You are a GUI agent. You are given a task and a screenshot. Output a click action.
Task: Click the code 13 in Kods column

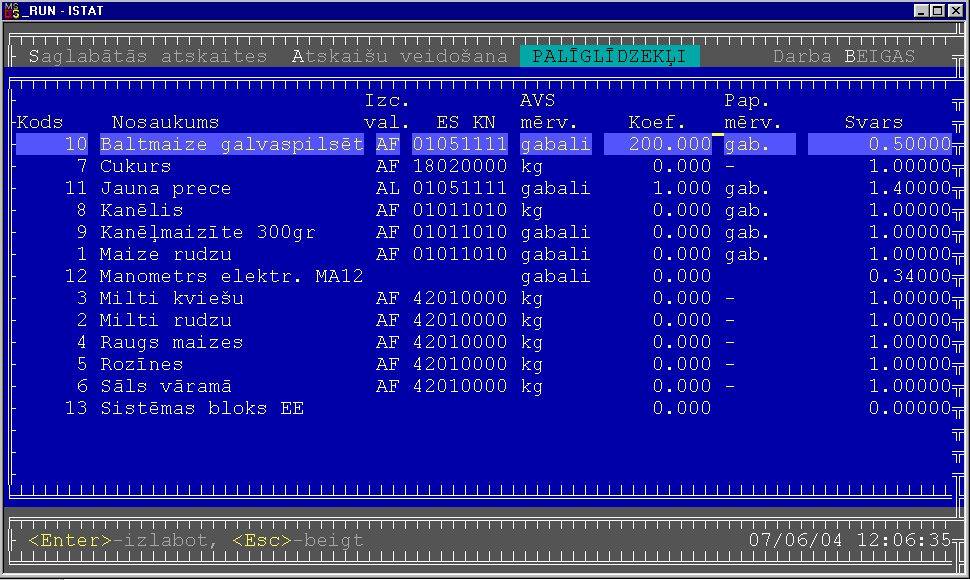76,408
